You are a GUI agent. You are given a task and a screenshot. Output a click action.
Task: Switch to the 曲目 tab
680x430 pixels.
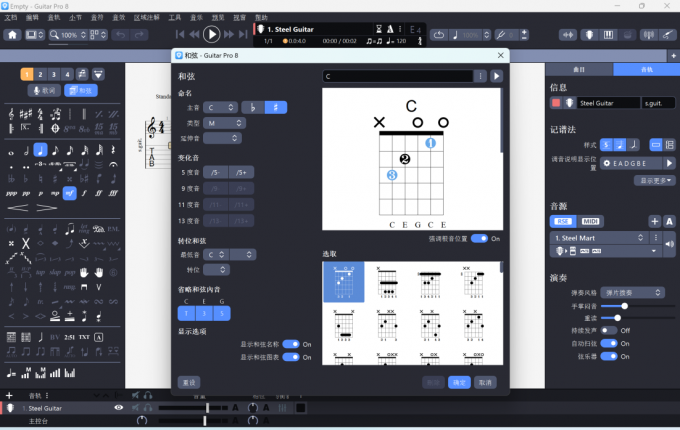click(x=579, y=69)
